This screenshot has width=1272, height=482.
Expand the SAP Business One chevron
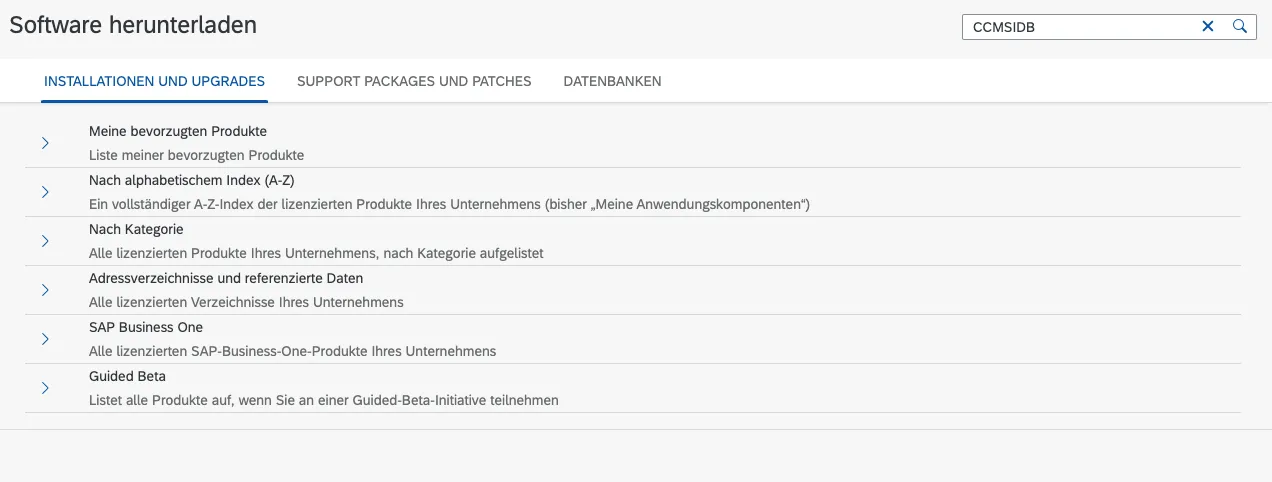pyautogui.click(x=45, y=339)
